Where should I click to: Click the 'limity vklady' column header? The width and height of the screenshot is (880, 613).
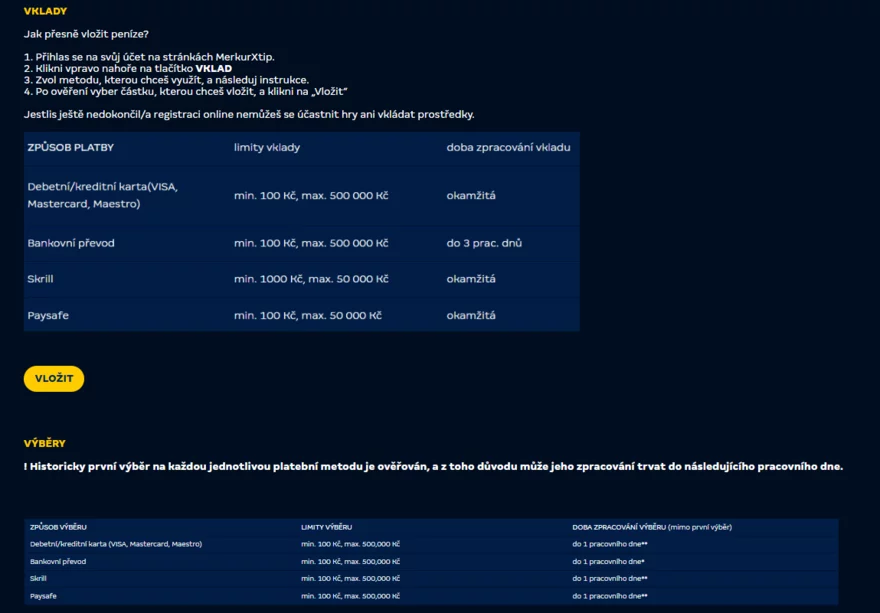tap(267, 148)
